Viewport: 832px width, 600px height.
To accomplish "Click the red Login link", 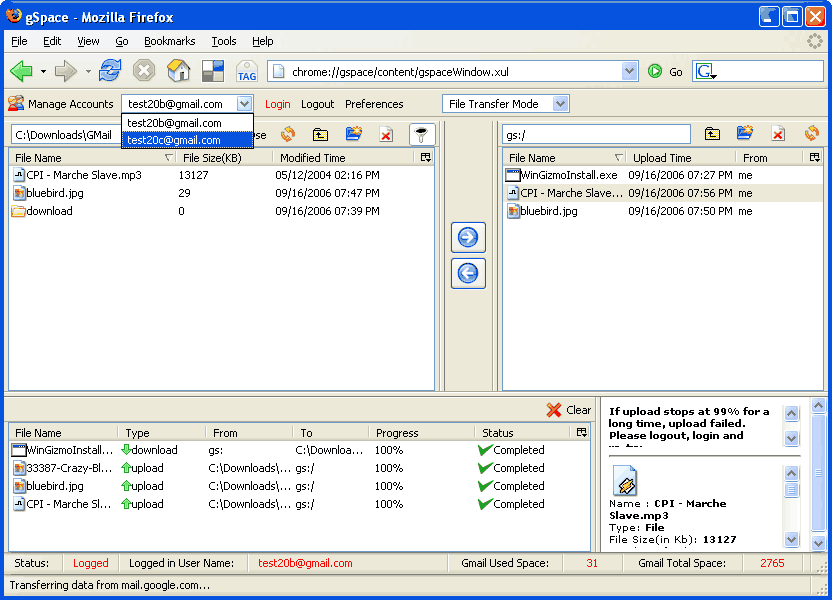I will pyautogui.click(x=278, y=104).
